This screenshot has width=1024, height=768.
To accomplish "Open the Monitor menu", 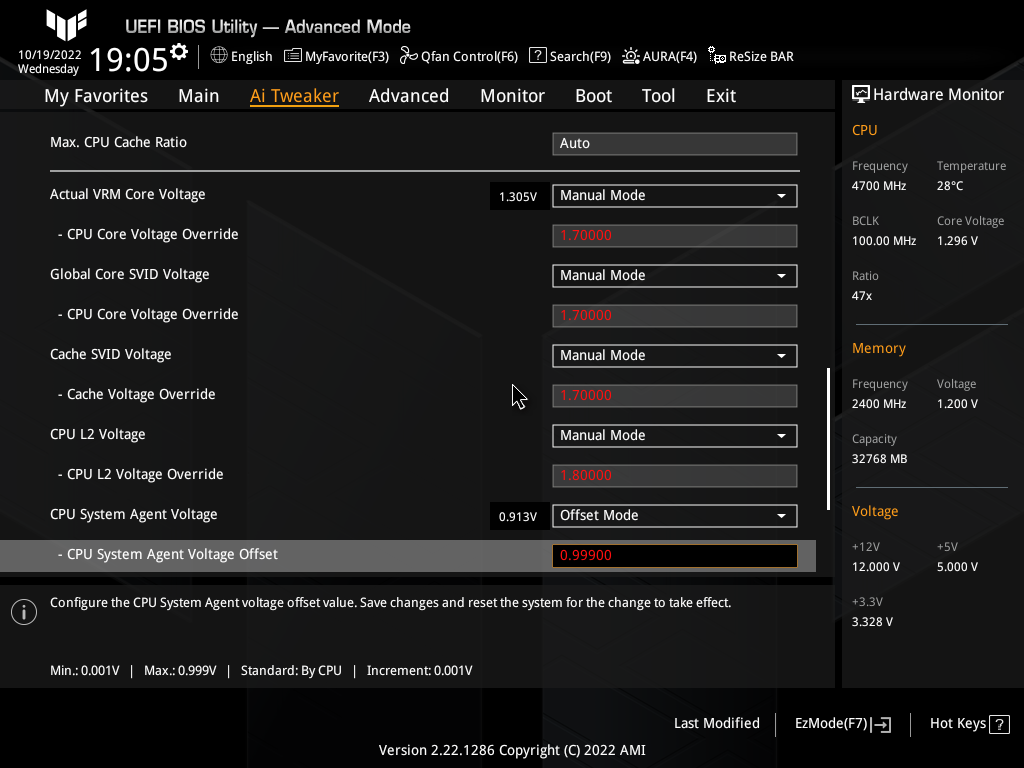I will (x=512, y=95).
